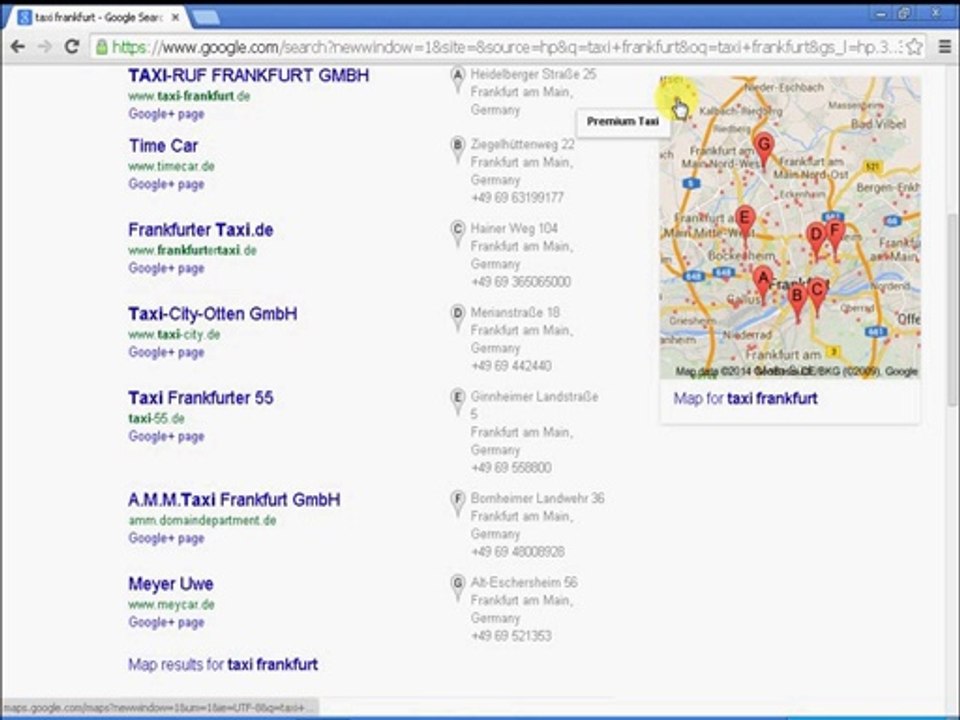Click gray marker A next to Heidelberger Straße

point(457,79)
